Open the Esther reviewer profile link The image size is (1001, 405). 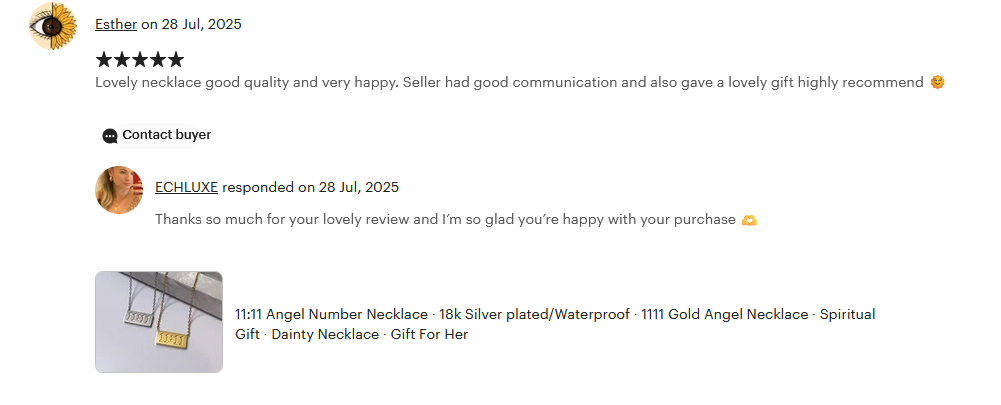116,24
